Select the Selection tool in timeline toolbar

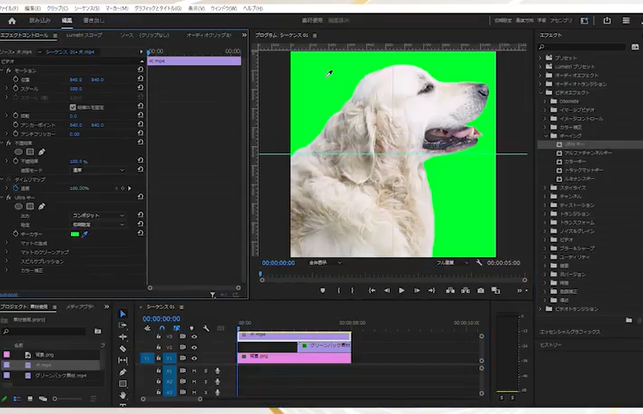(x=123, y=314)
